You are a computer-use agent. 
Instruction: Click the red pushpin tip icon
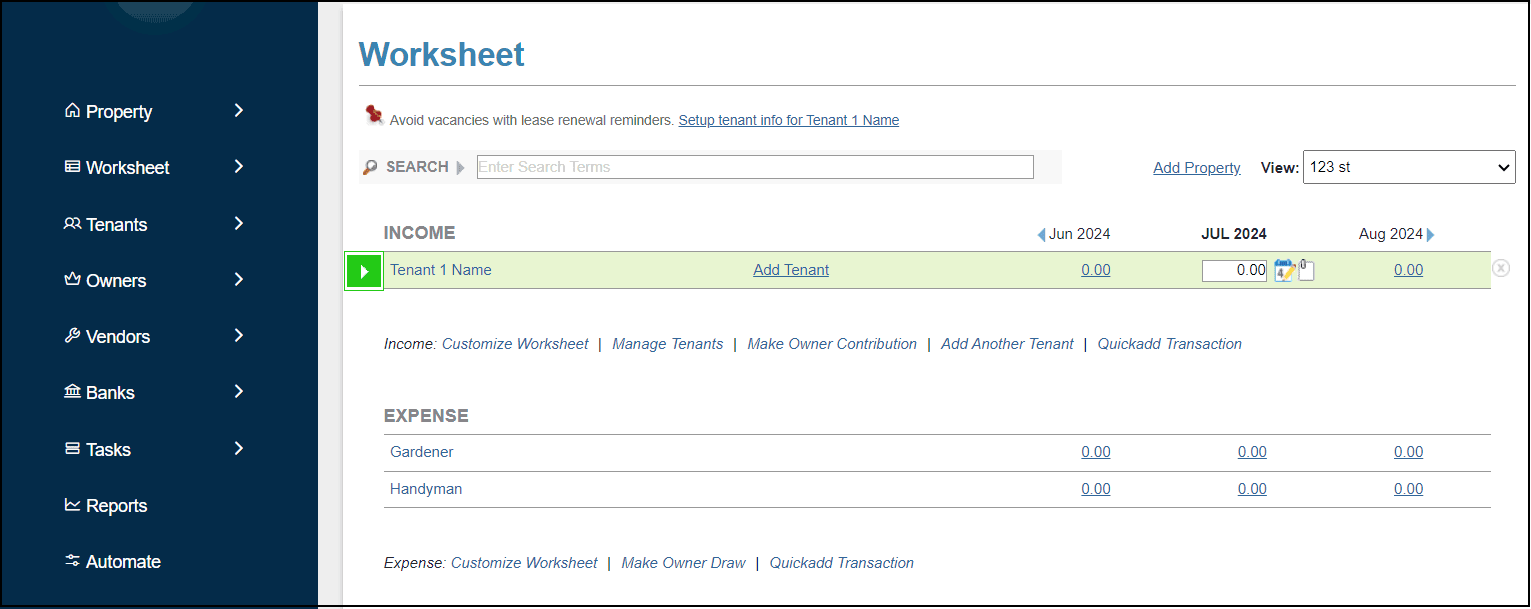click(x=375, y=116)
